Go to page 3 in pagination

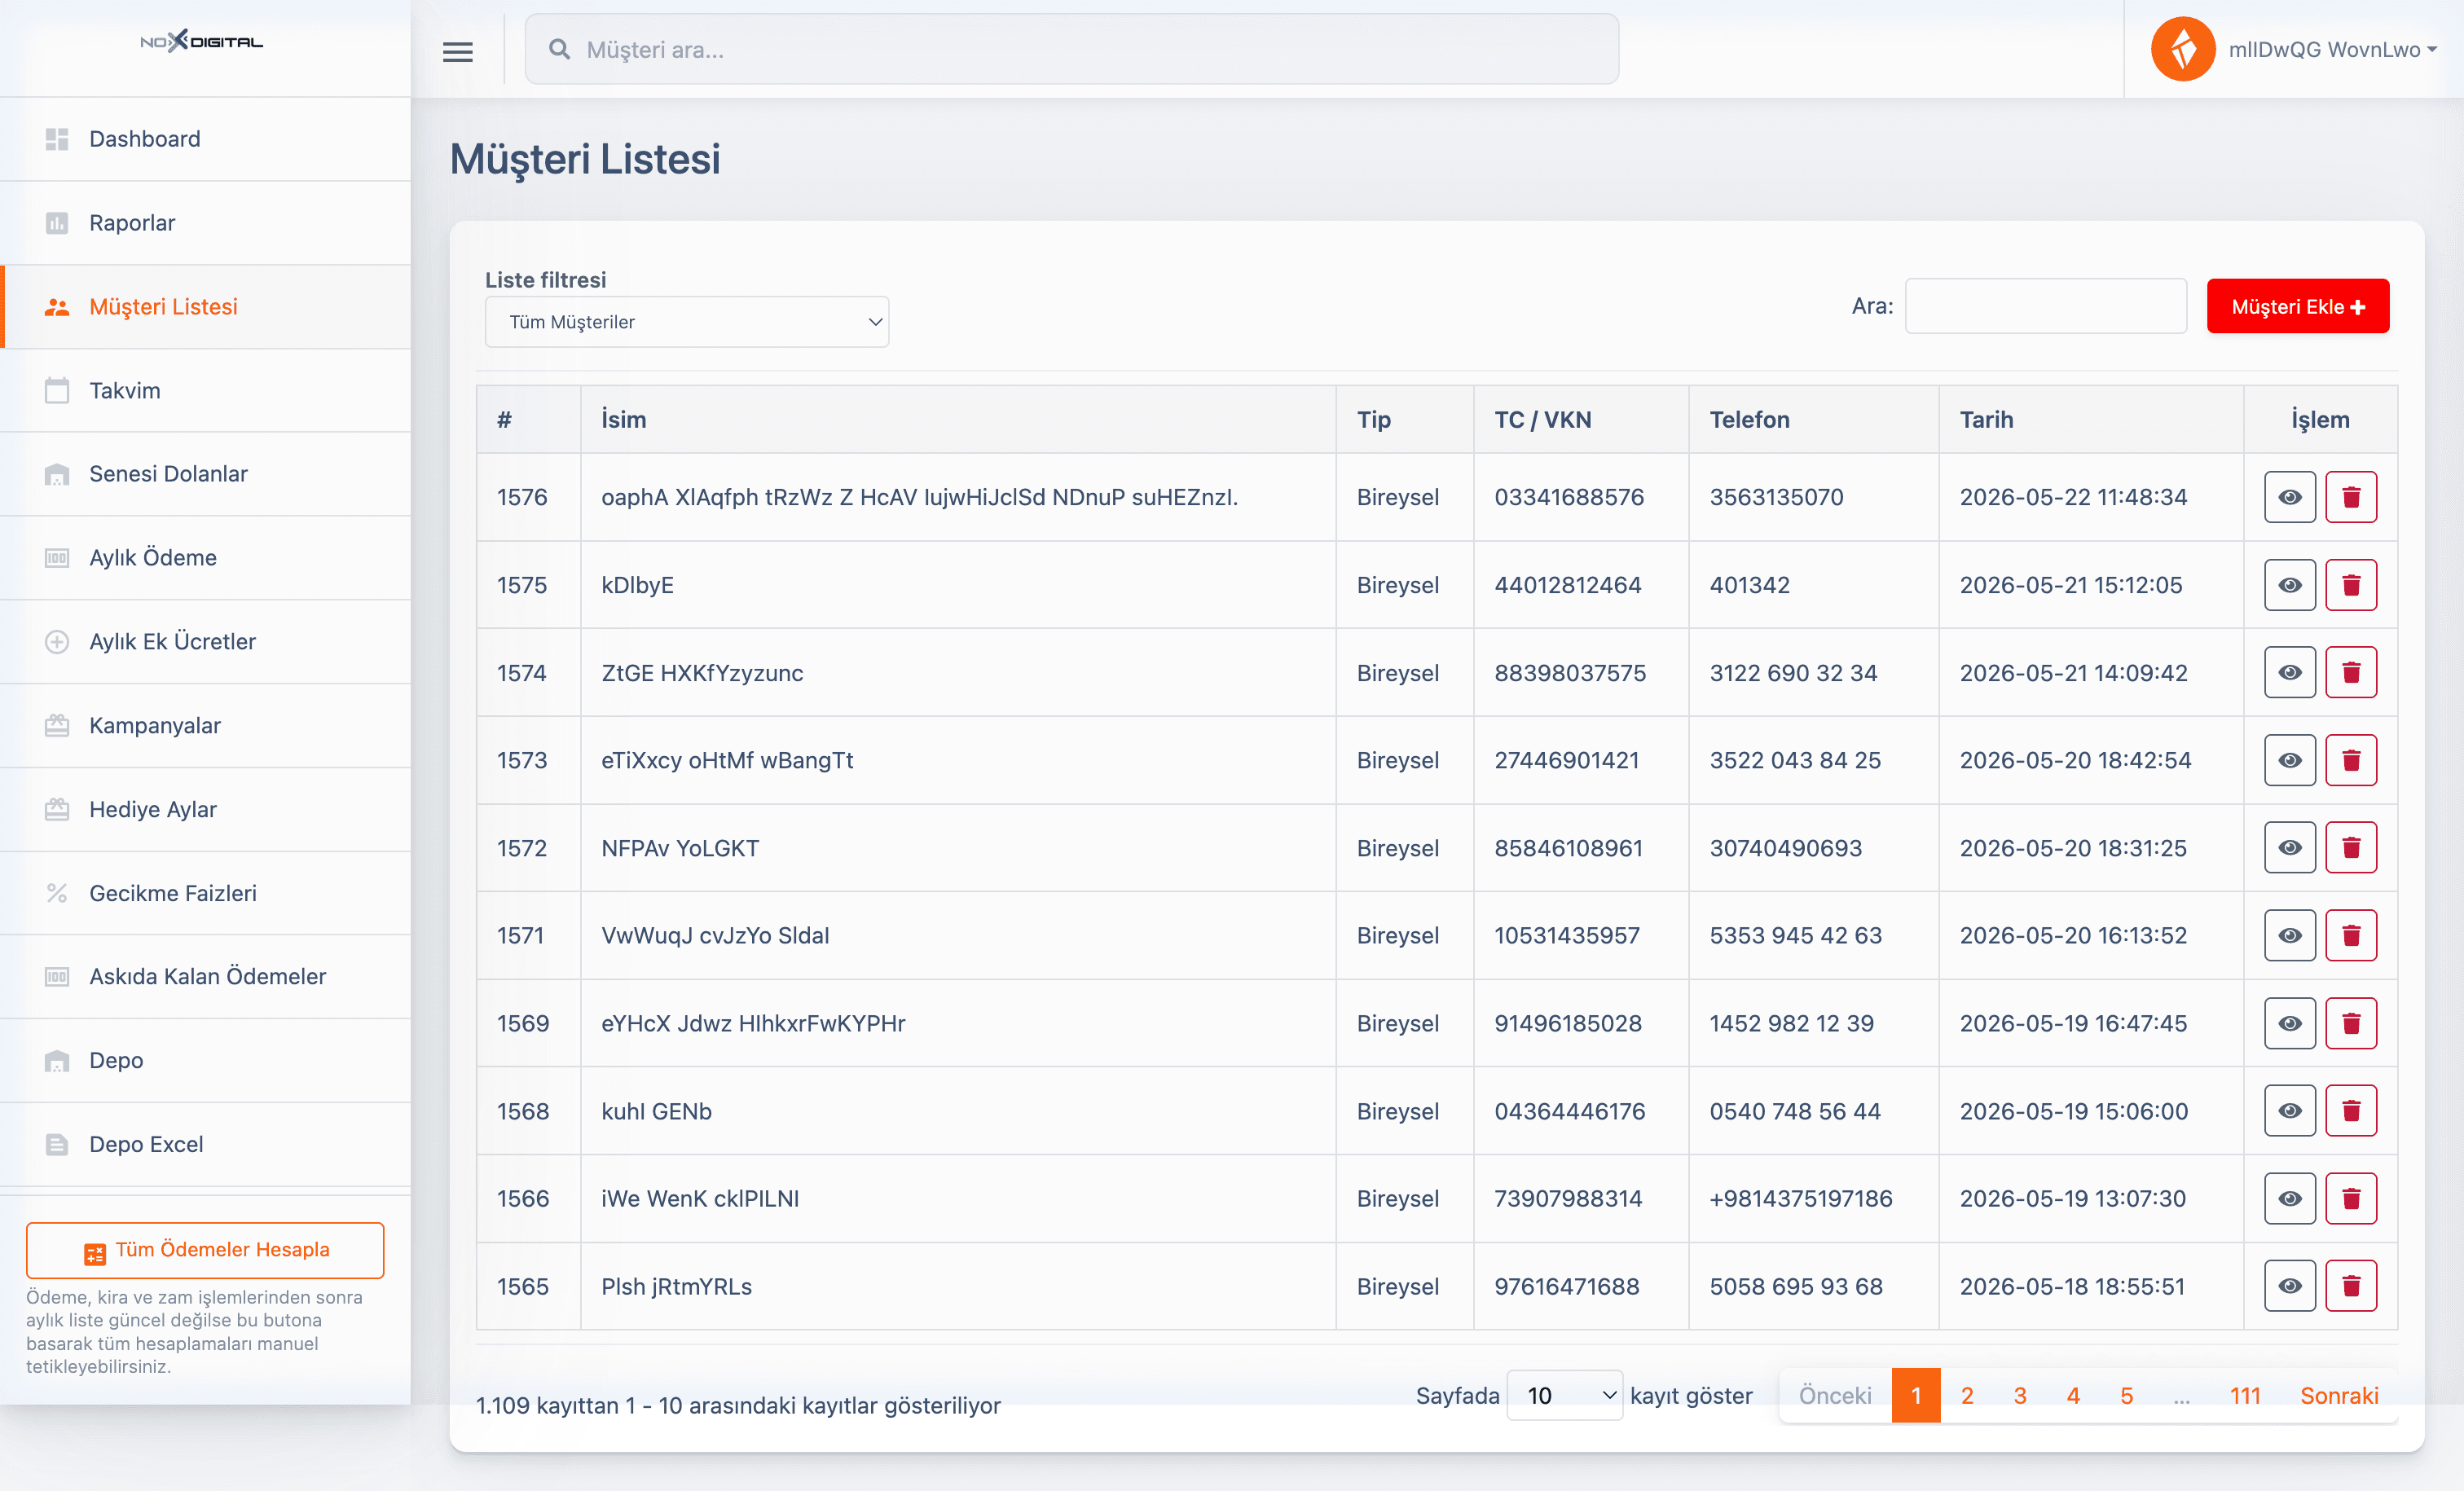pyautogui.click(x=2020, y=1395)
